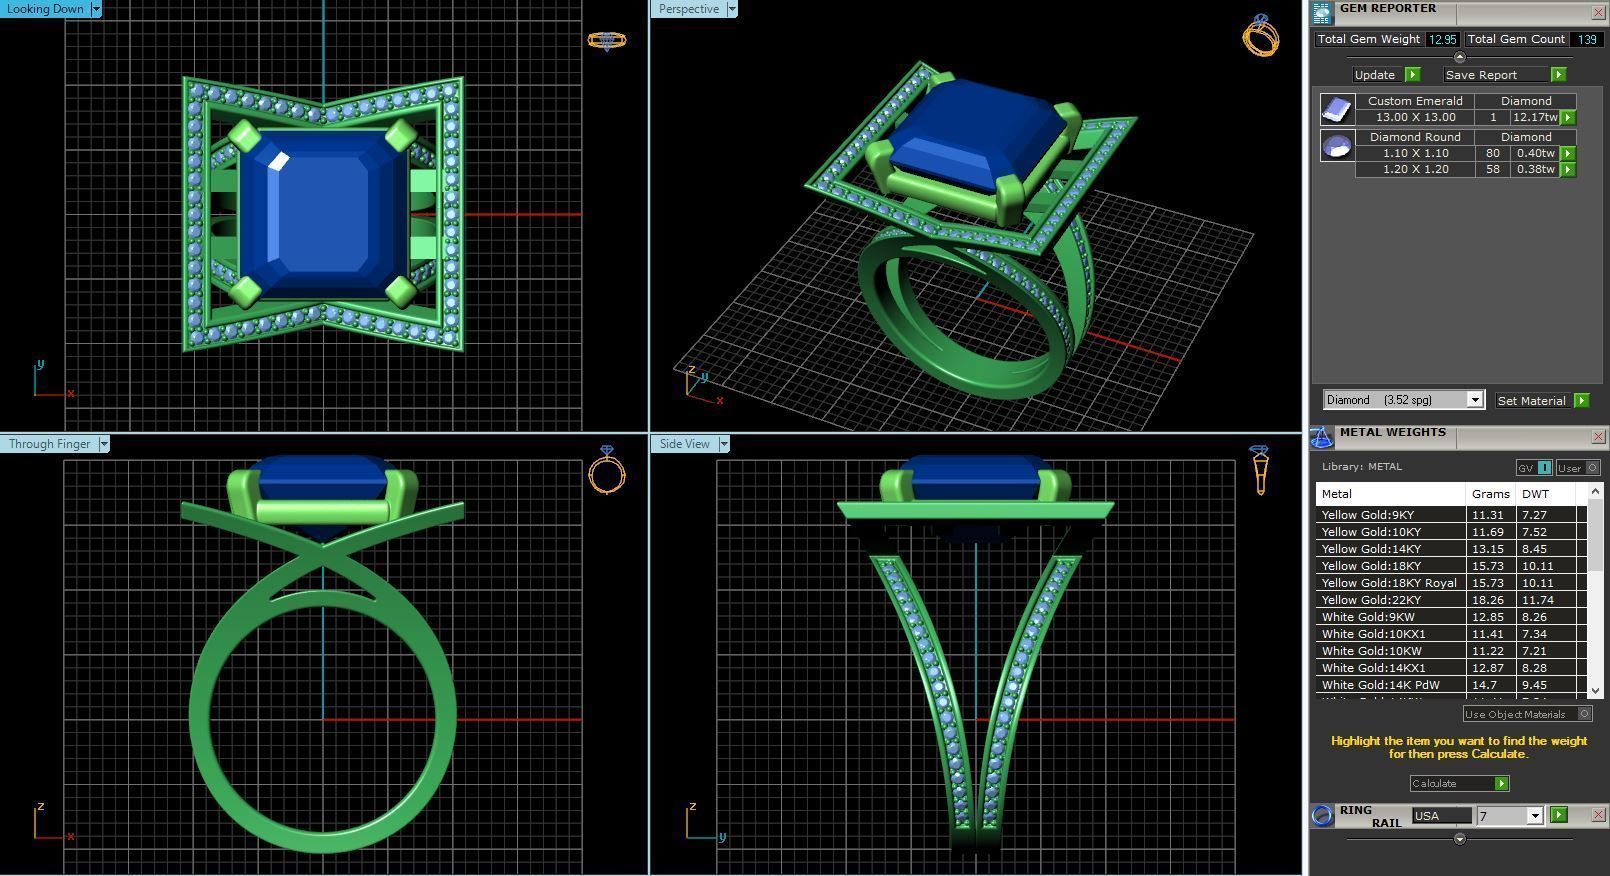
Task: Select the Looking Down viewport title
Action: 46,9
